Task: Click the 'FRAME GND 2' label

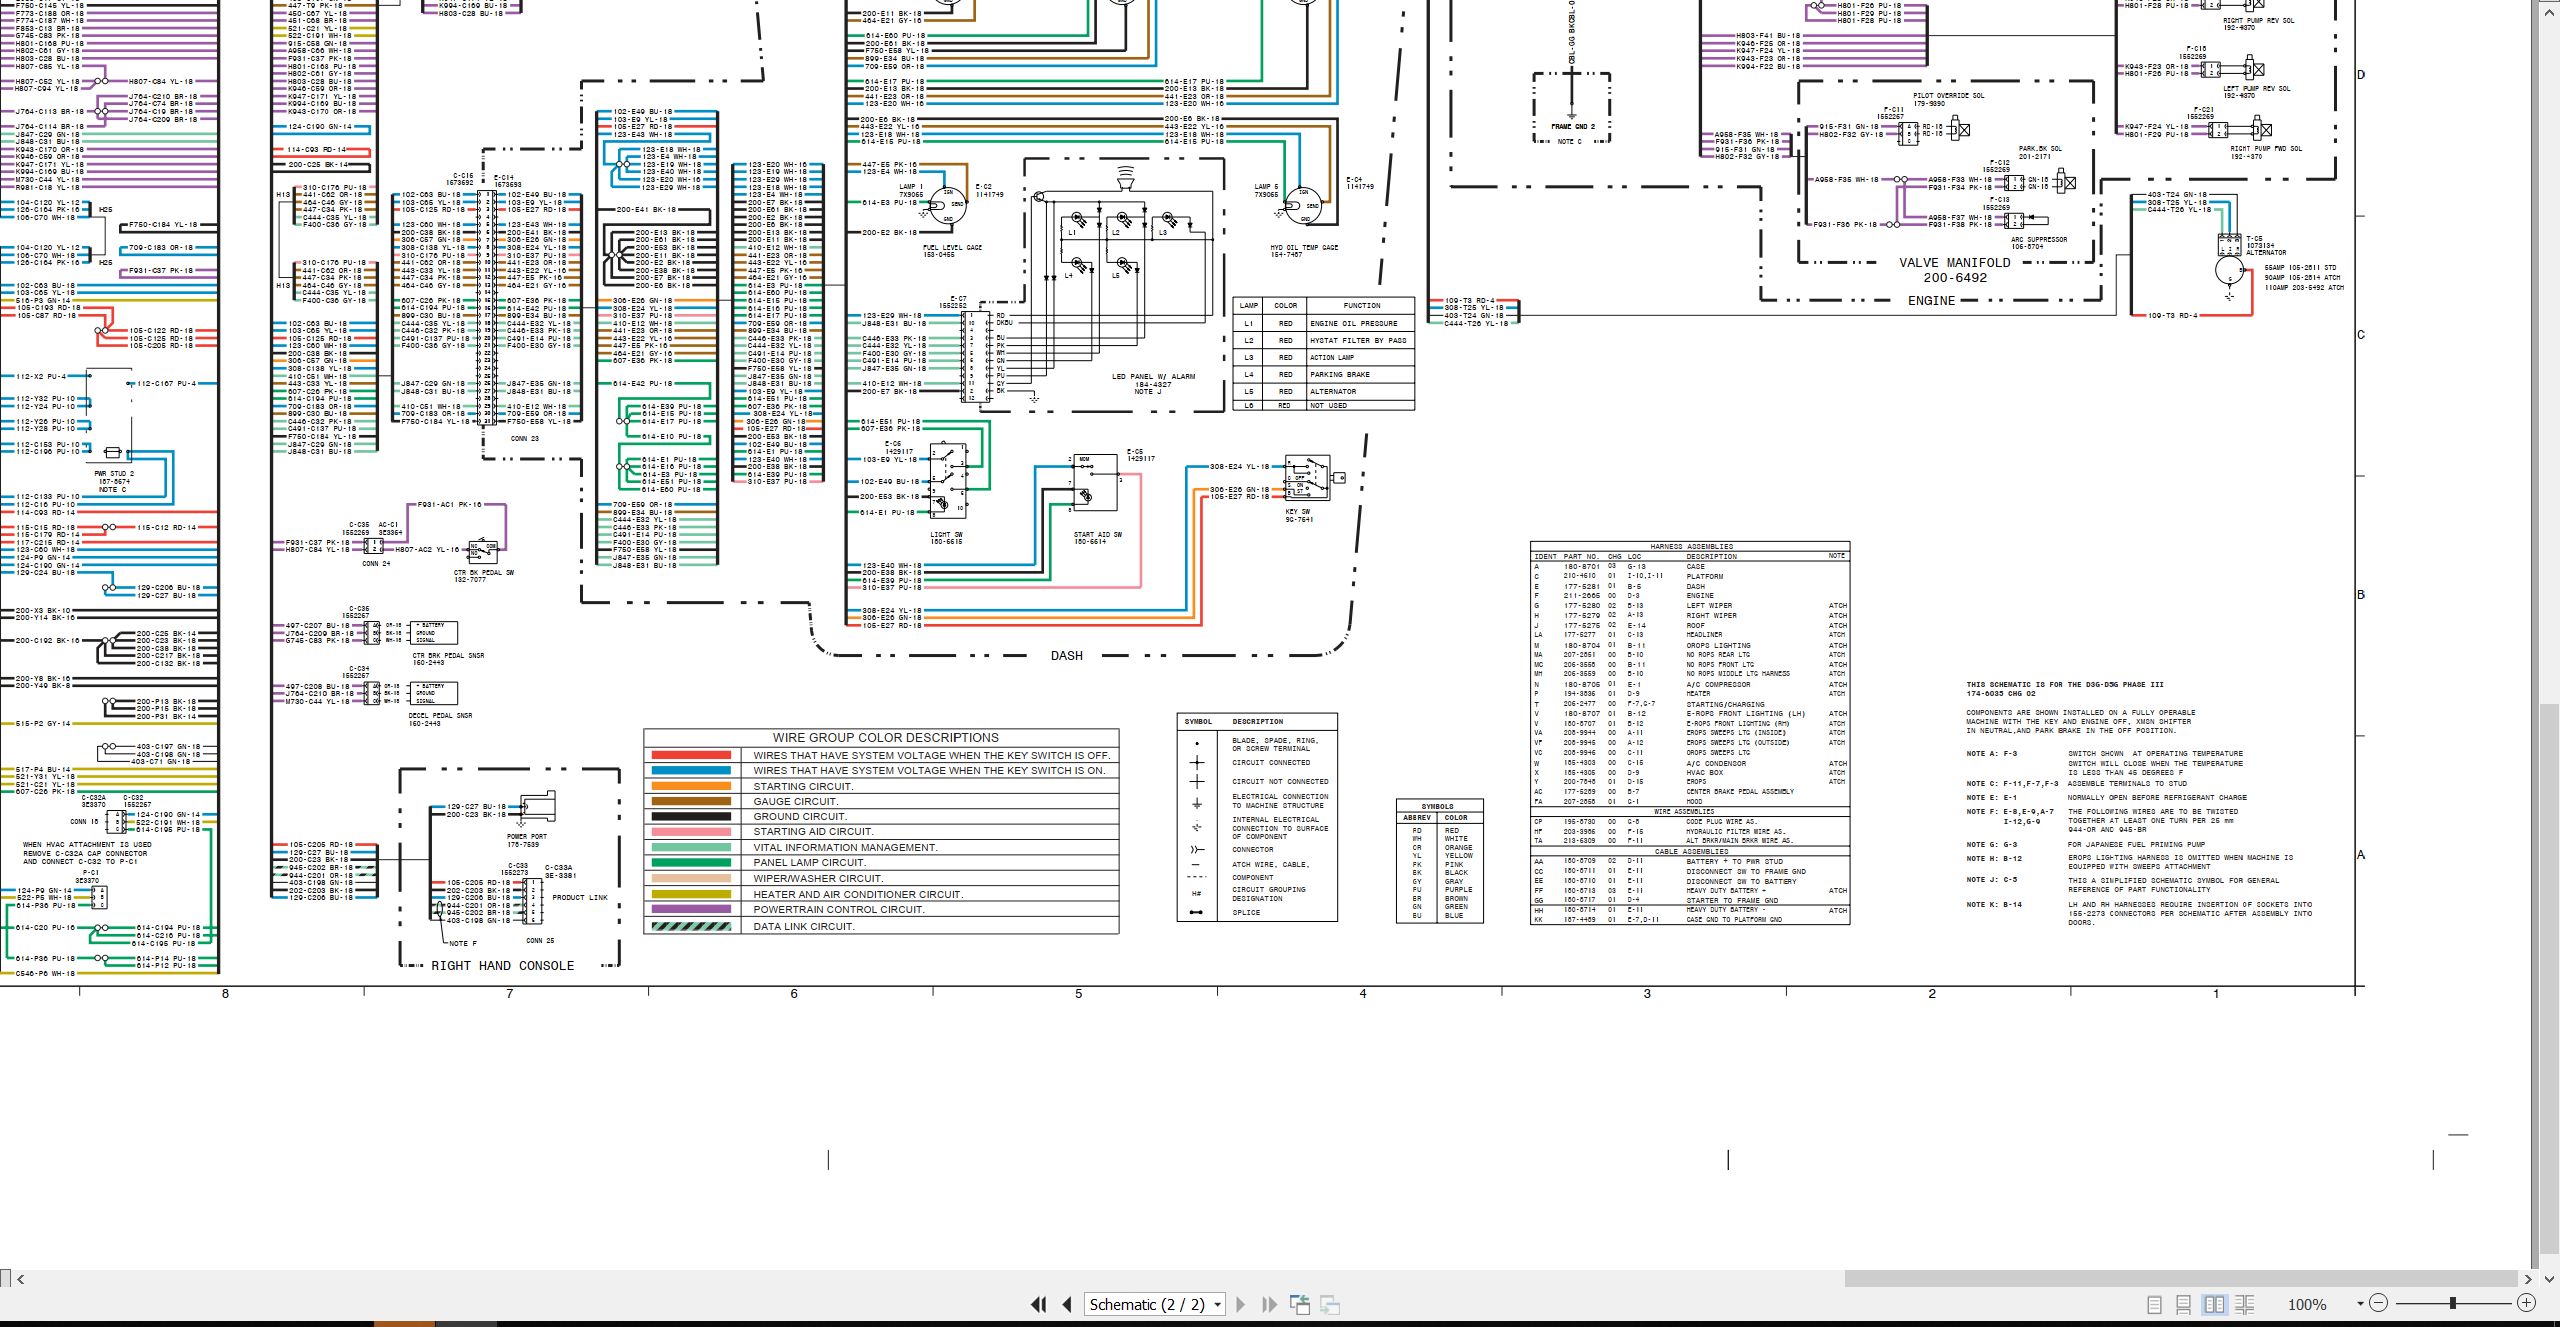Action: click(1573, 127)
